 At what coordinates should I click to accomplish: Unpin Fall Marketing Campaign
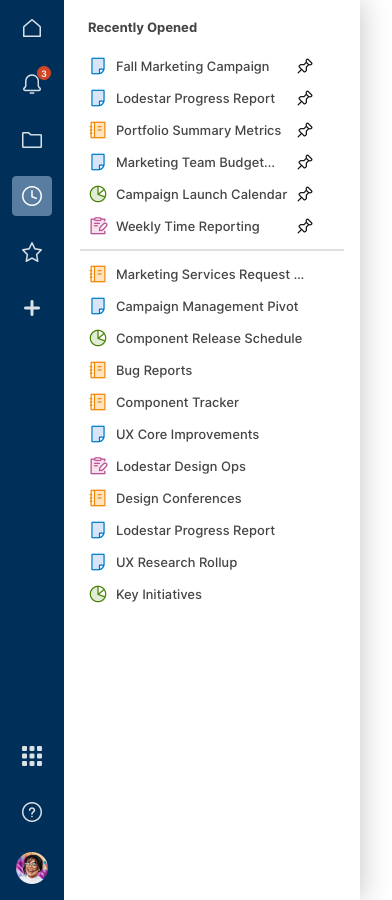[x=305, y=67]
